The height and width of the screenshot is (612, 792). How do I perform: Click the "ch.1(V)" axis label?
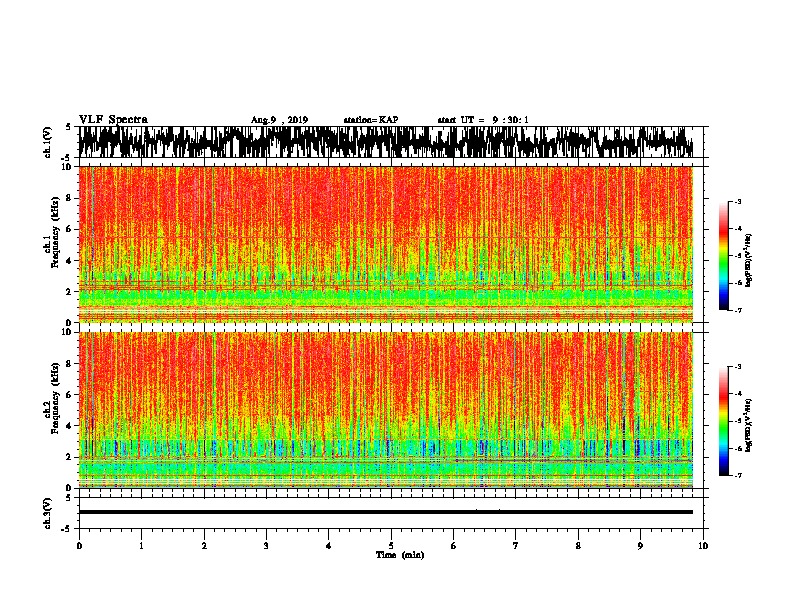pyautogui.click(x=47, y=142)
